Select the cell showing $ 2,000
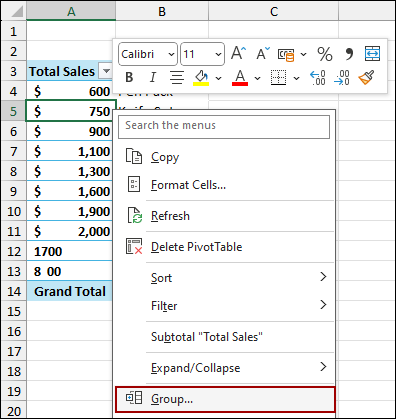396x419 pixels. pos(70,231)
